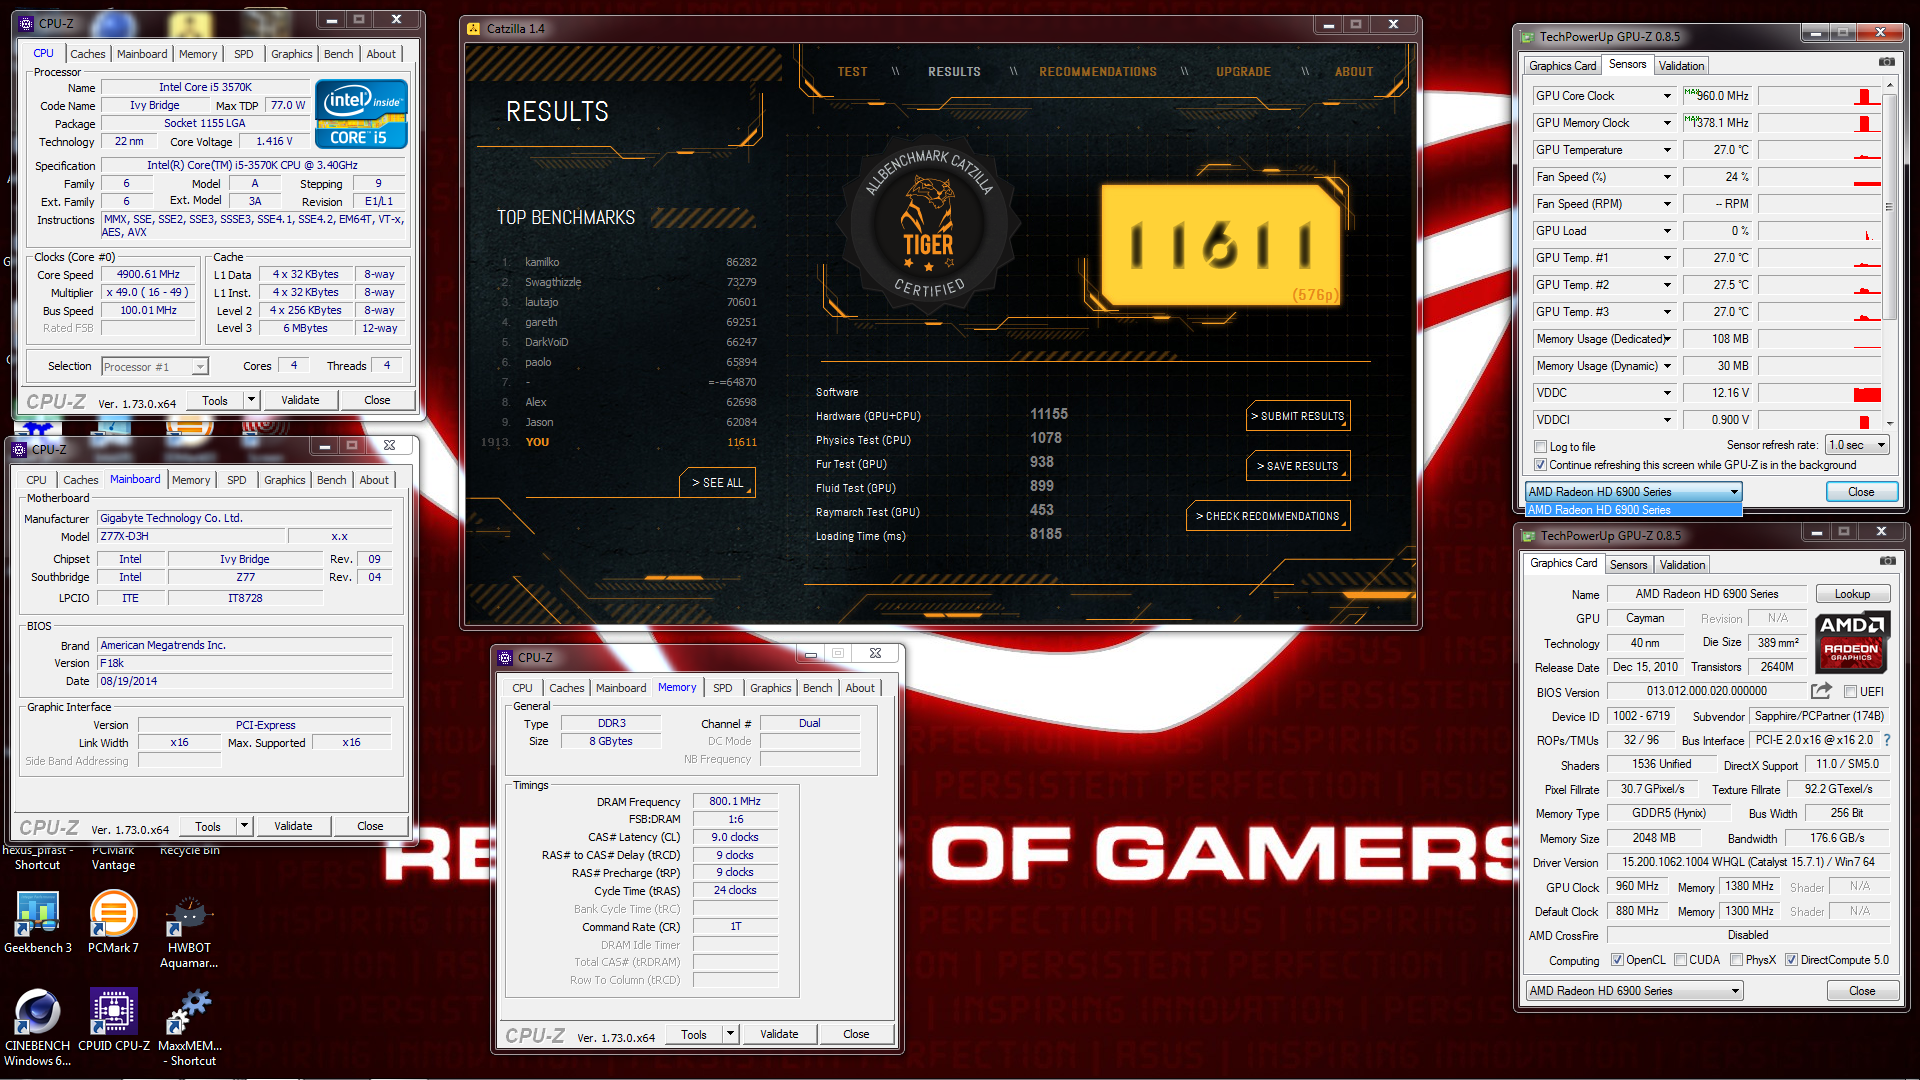Open the GPU Load sensor dropdown
The image size is (1920, 1080).
[1667, 231]
